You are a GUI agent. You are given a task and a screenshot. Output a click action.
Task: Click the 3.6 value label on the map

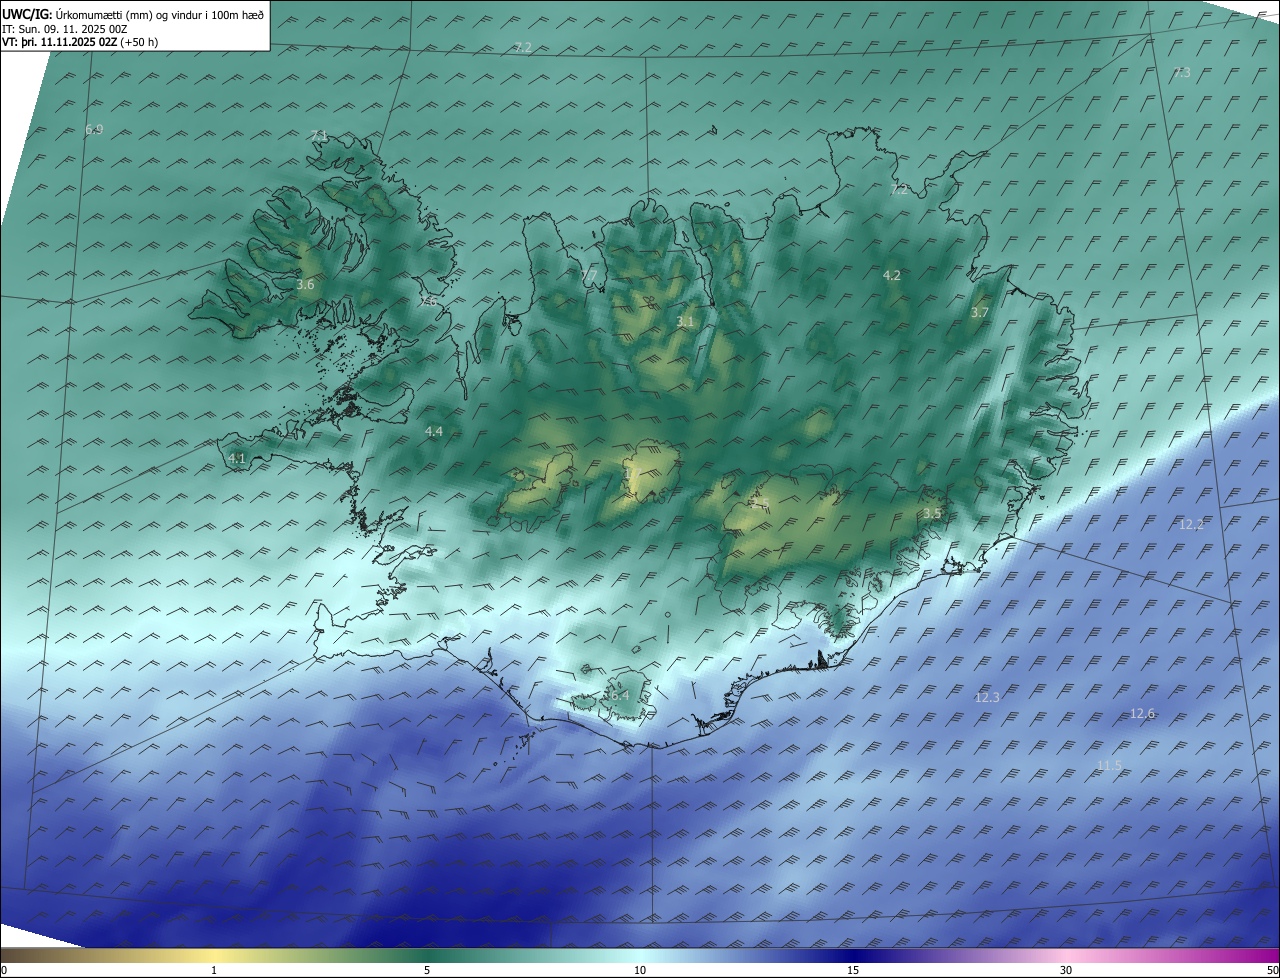click(305, 285)
